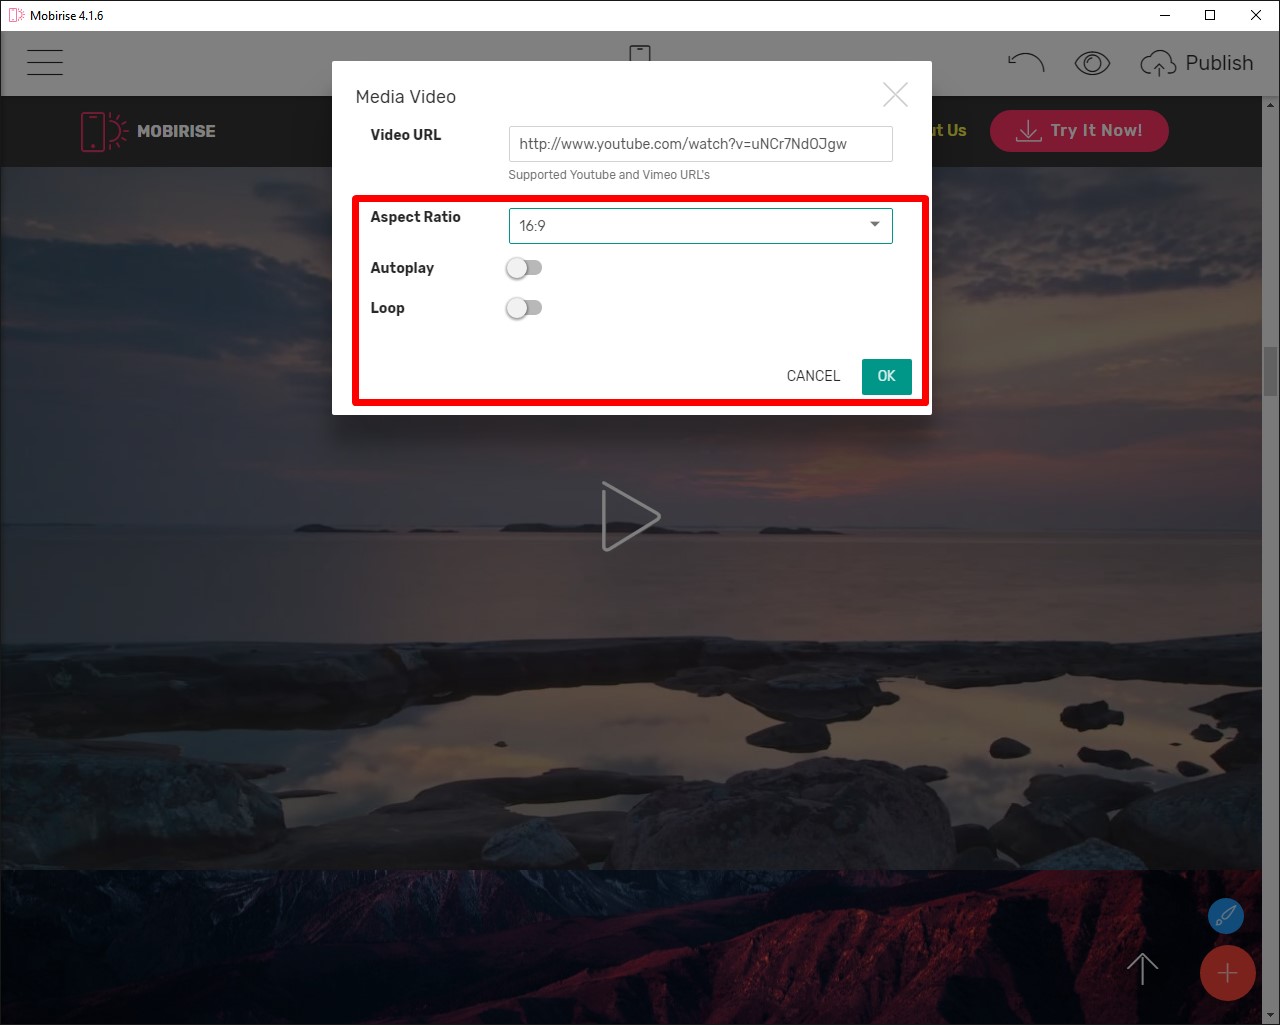Image resolution: width=1280 pixels, height=1025 pixels.
Task: Open the hamburger menu
Action: tap(44, 62)
